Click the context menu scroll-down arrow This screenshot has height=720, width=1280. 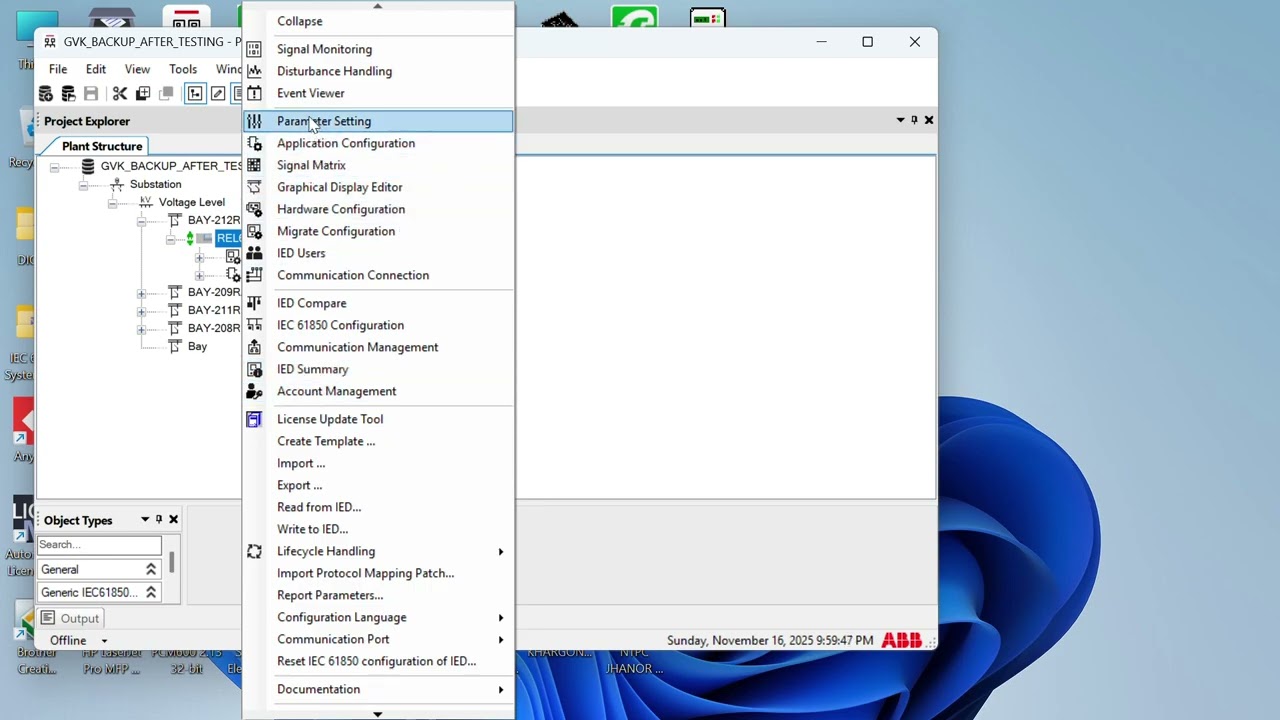point(378,714)
